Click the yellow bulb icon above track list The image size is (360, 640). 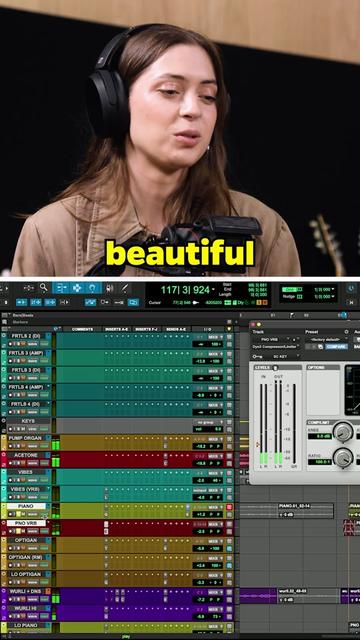pos(229,329)
